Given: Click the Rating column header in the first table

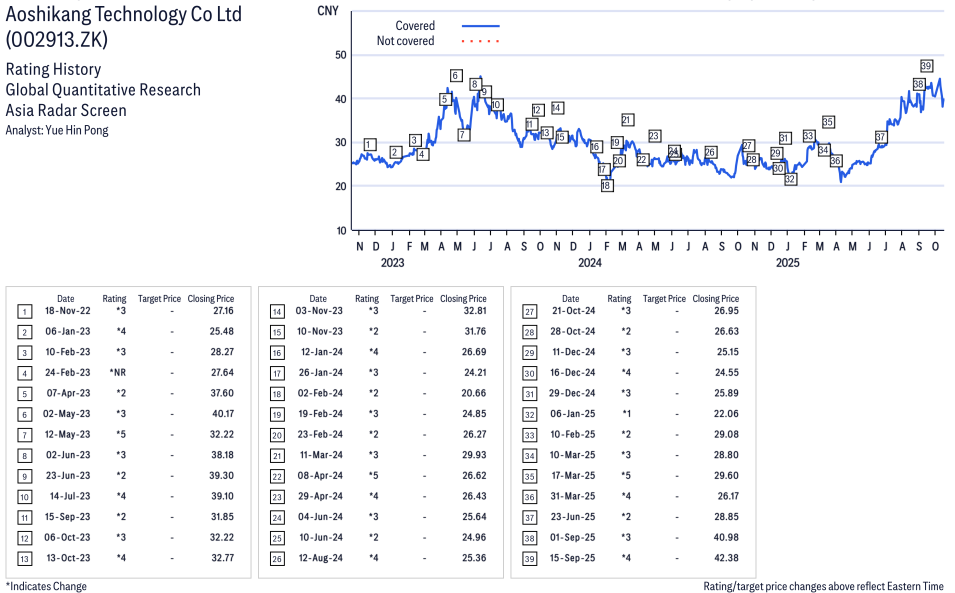Looking at the screenshot, I should (x=114, y=298).
